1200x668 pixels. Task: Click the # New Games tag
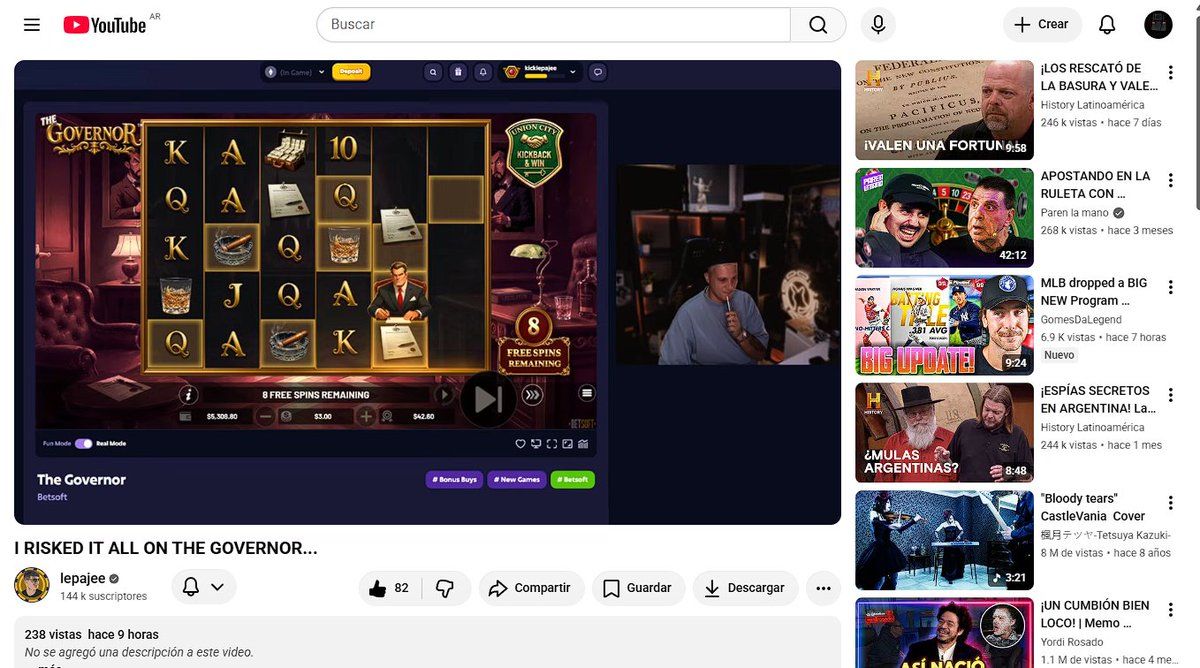click(x=517, y=480)
